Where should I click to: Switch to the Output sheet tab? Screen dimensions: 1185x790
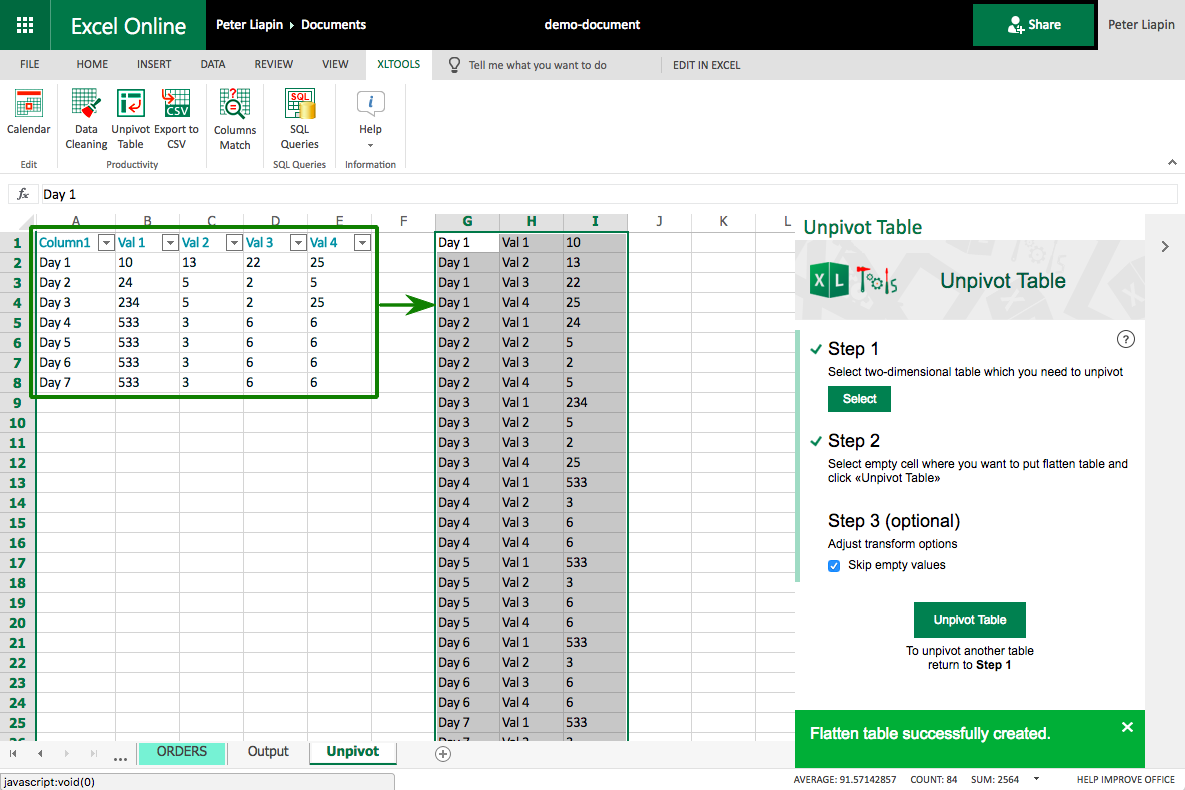point(268,752)
